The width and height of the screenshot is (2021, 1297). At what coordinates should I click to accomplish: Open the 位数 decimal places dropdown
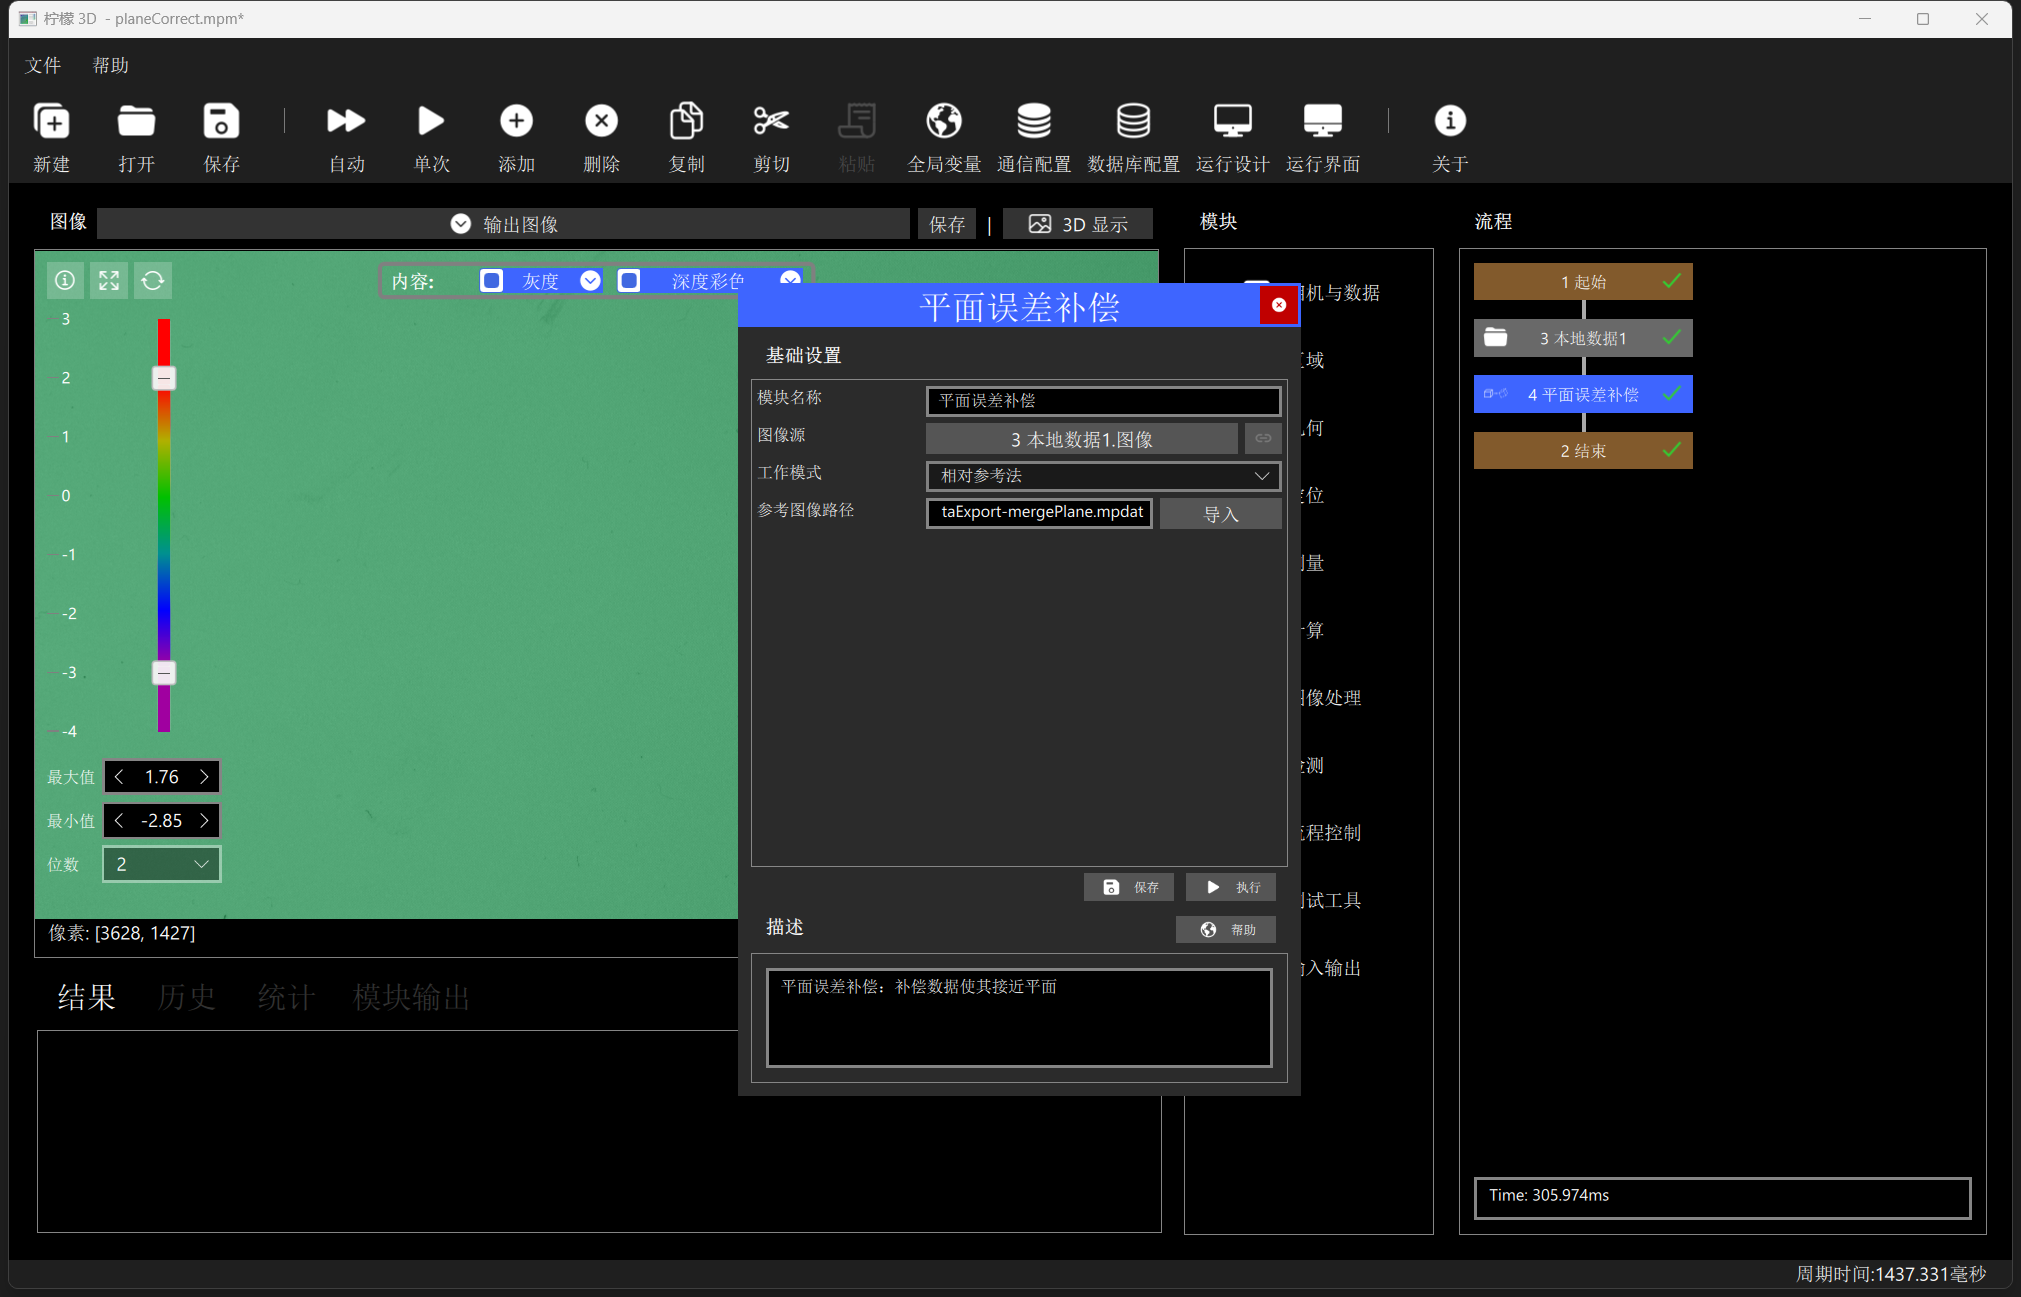[162, 864]
